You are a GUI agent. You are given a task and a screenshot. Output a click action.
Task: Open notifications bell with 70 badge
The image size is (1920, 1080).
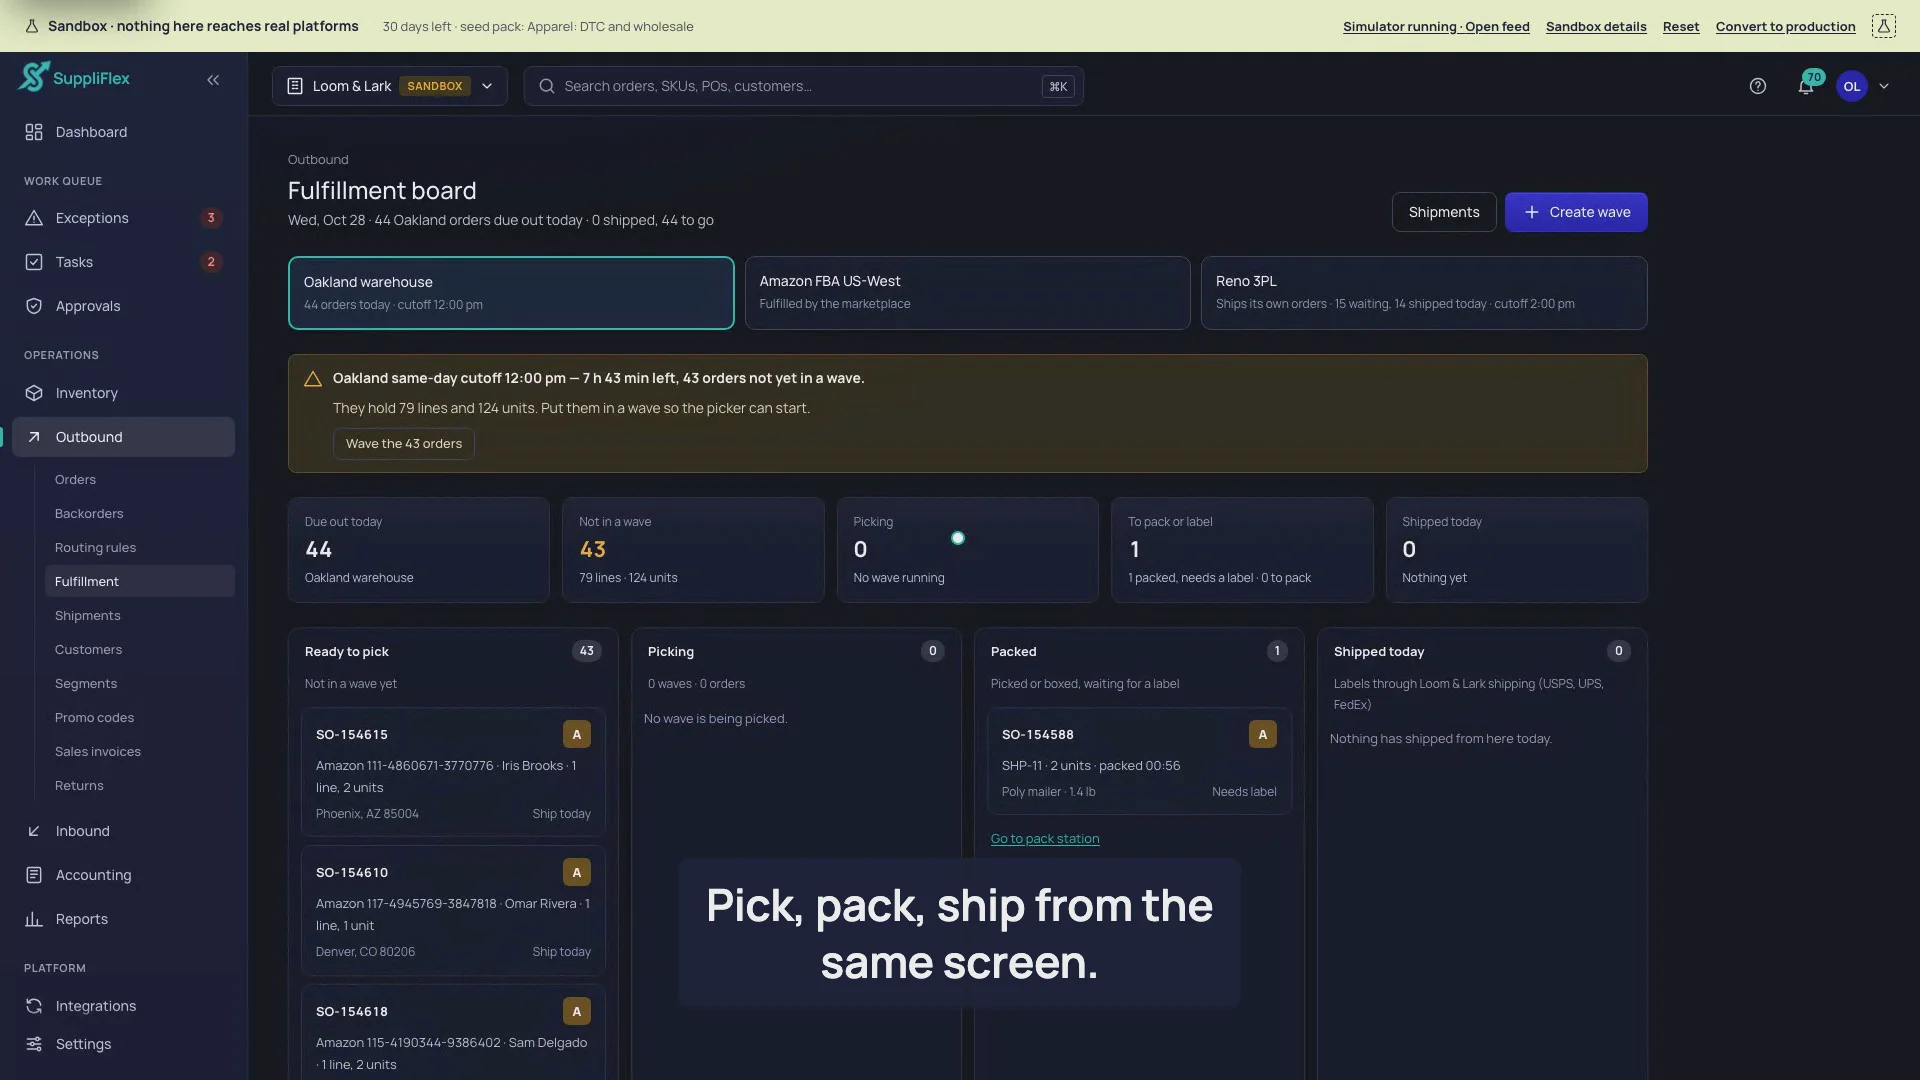pos(1806,86)
